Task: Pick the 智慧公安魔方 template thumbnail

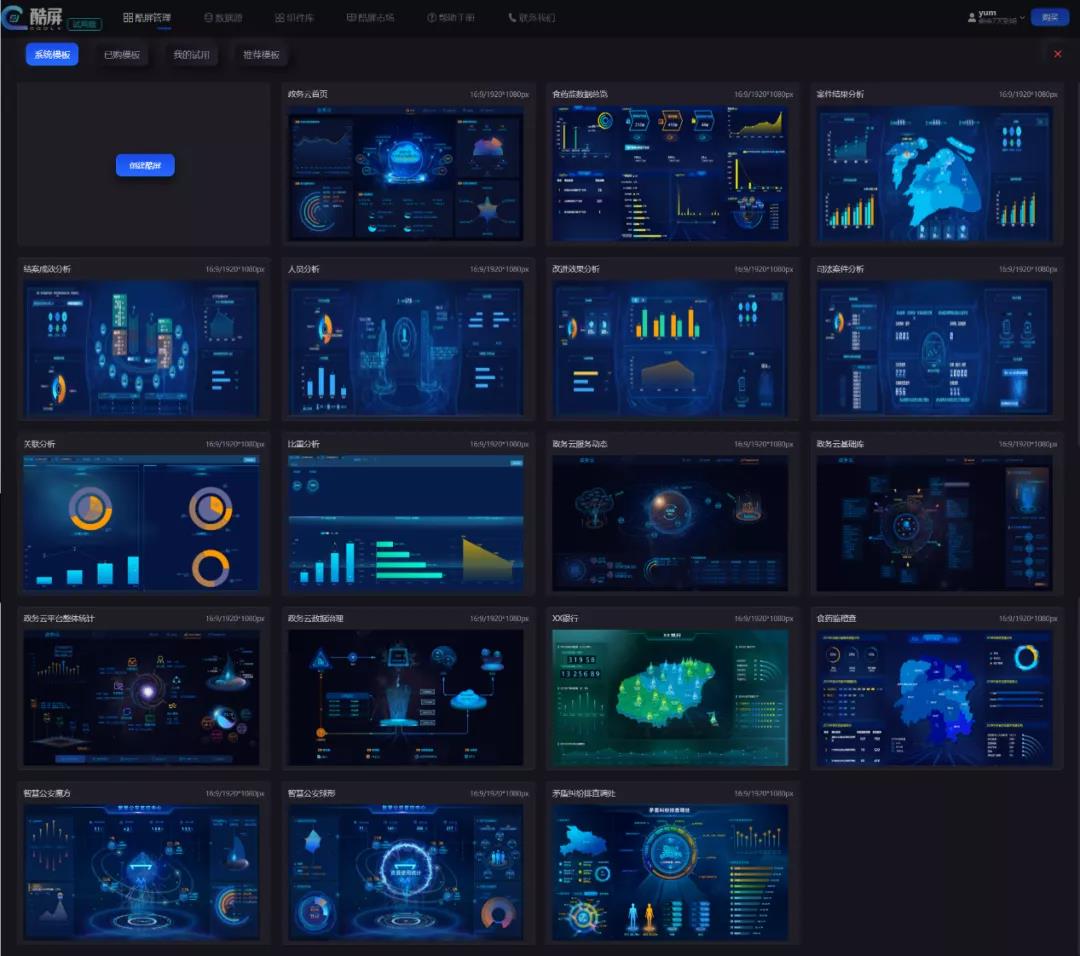Action: pos(141,872)
